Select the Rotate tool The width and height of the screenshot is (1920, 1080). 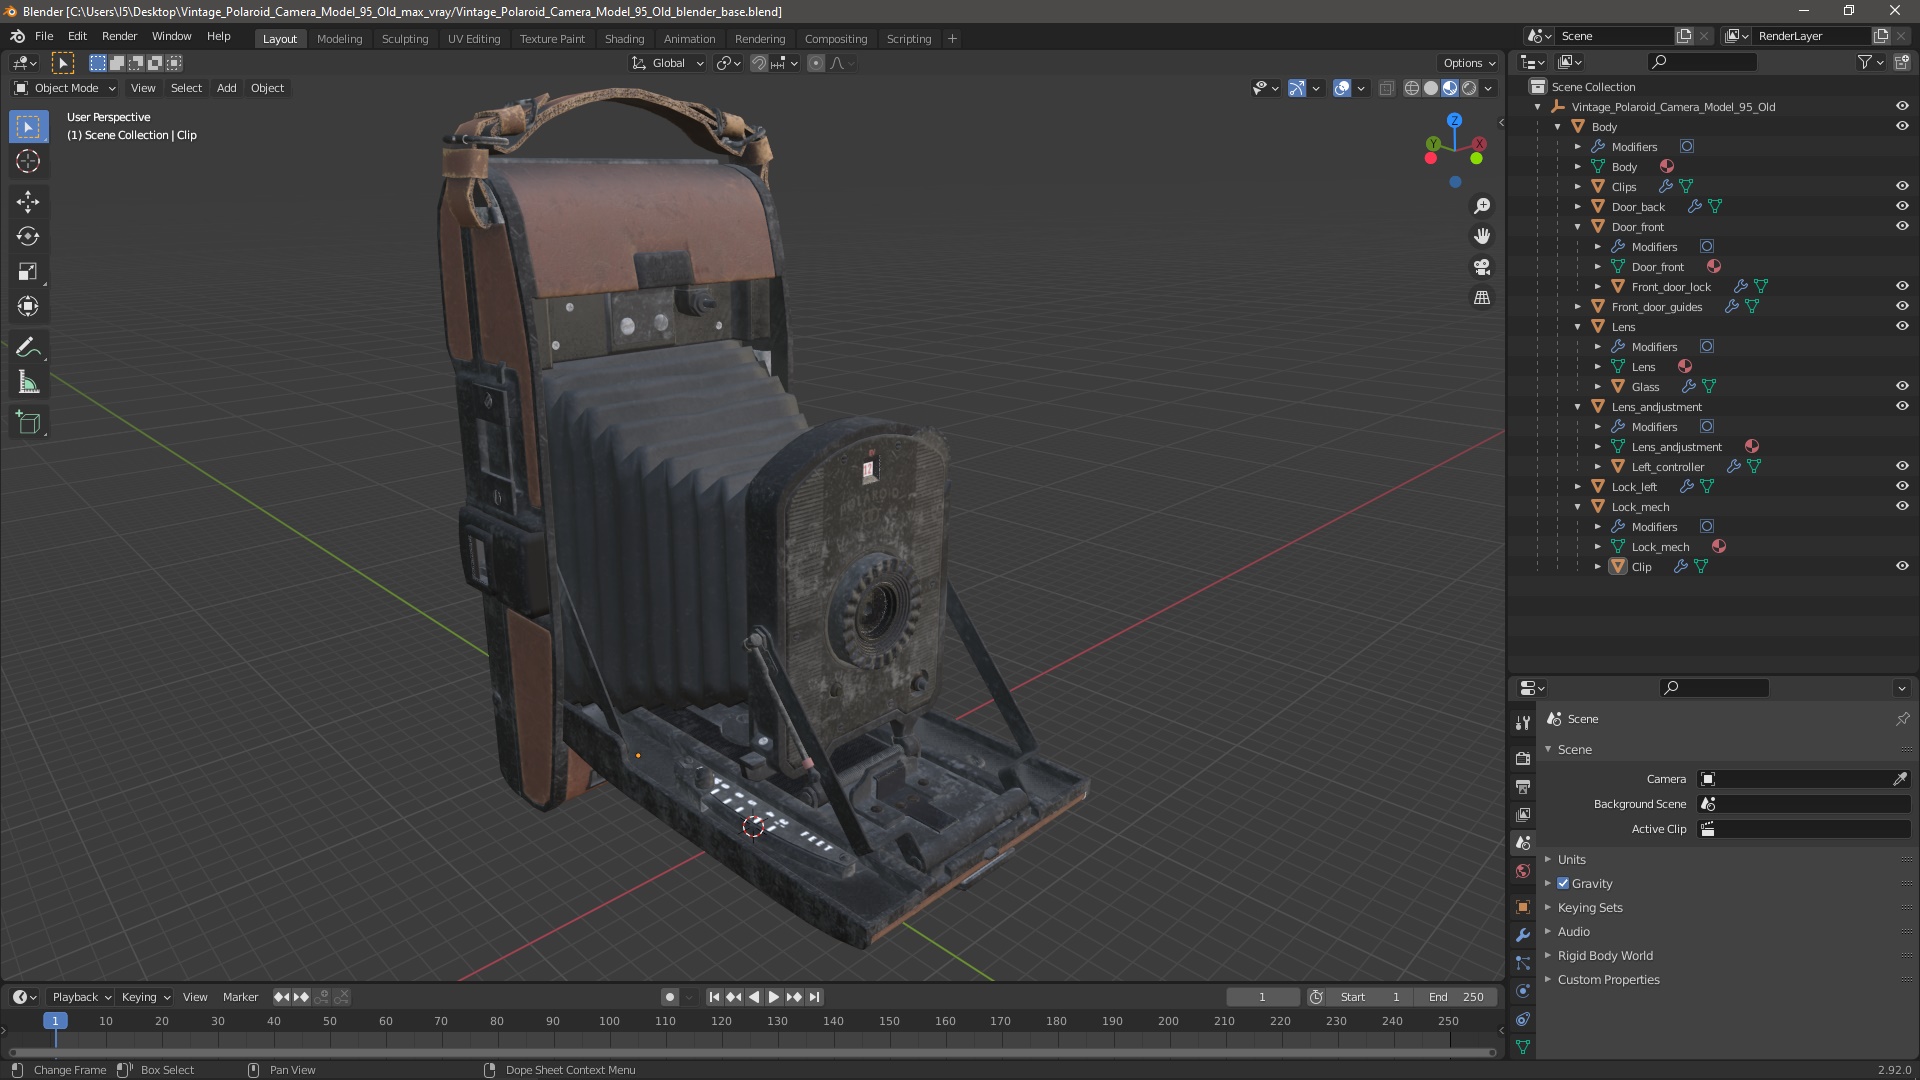(28, 237)
